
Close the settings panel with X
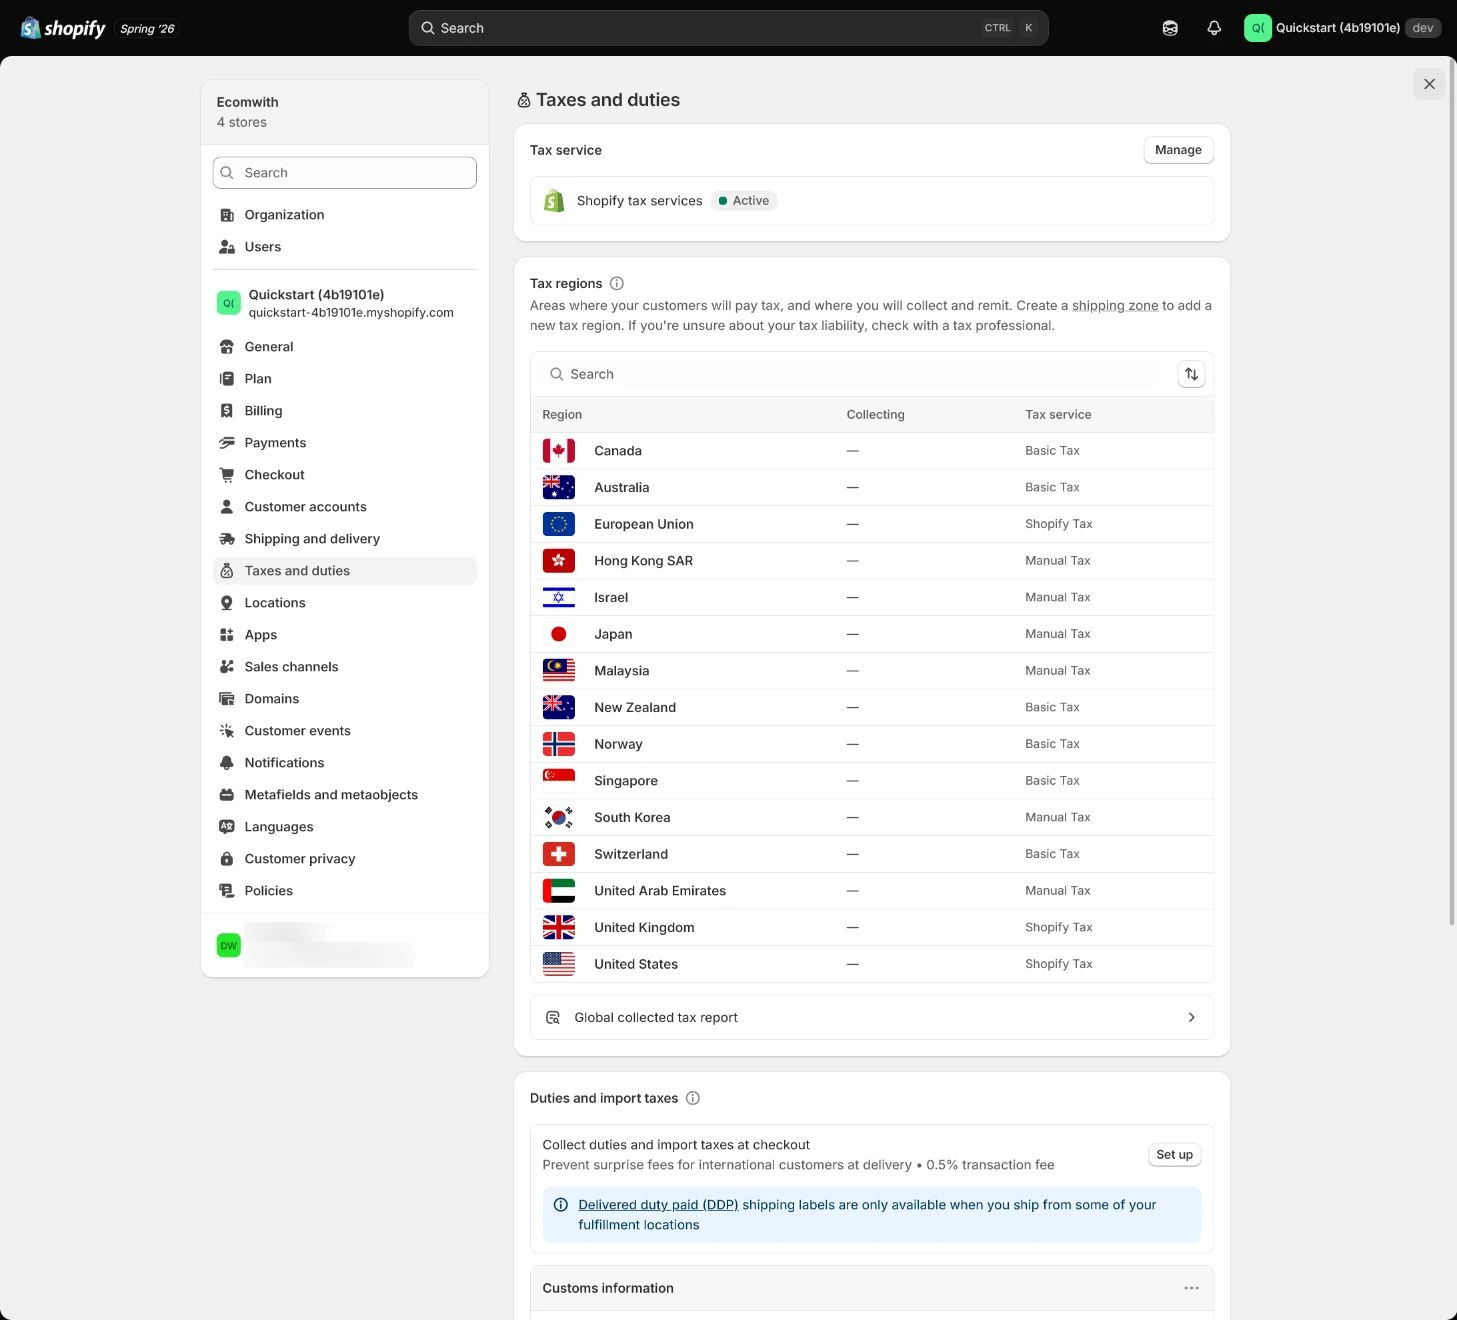[1429, 84]
